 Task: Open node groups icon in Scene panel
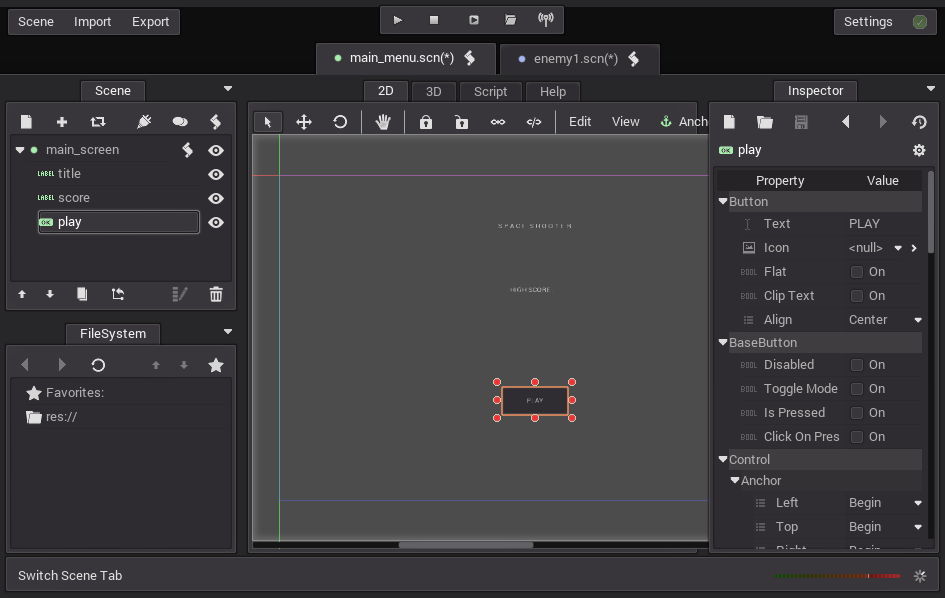click(x=180, y=122)
